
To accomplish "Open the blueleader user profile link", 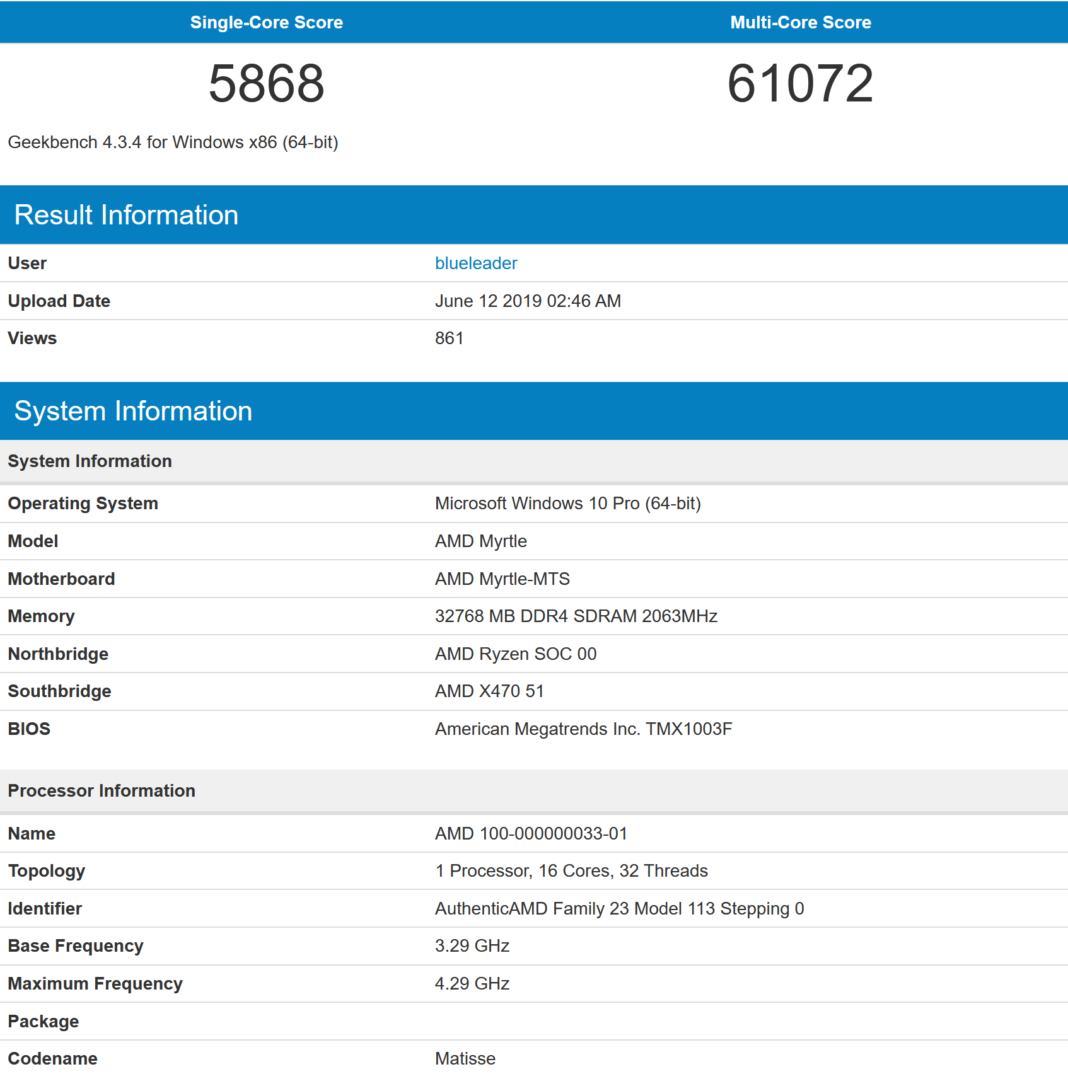I will pyautogui.click(x=475, y=263).
